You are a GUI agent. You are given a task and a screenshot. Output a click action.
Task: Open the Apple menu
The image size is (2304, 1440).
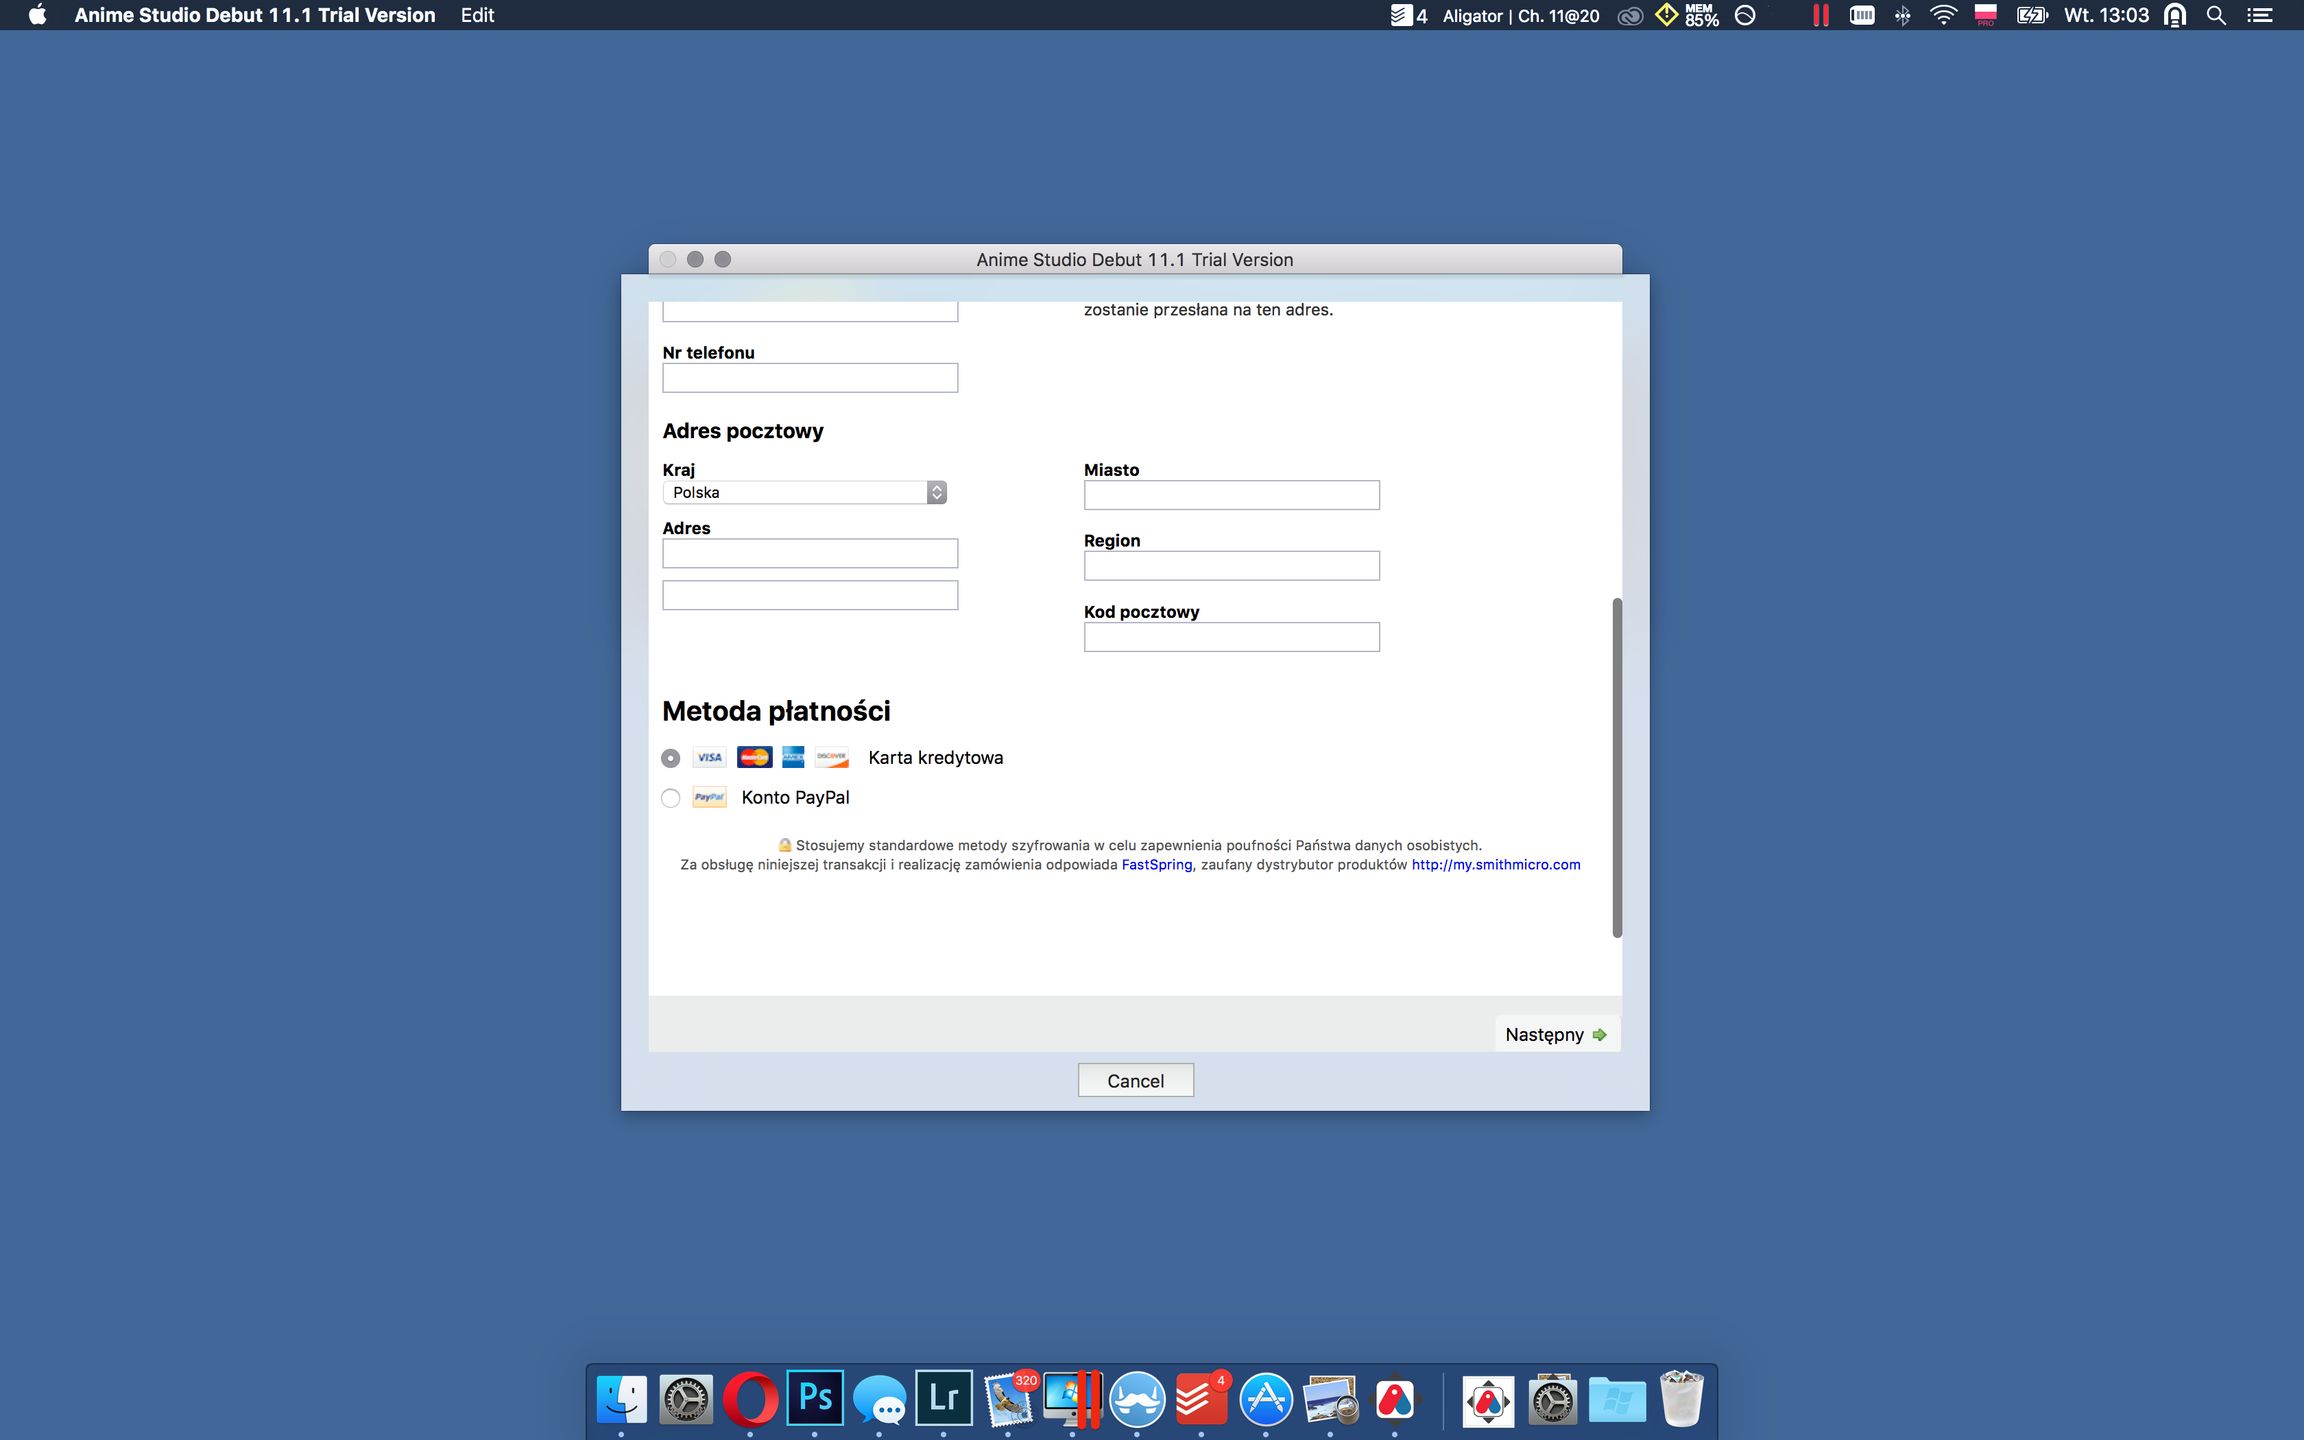click(36, 15)
